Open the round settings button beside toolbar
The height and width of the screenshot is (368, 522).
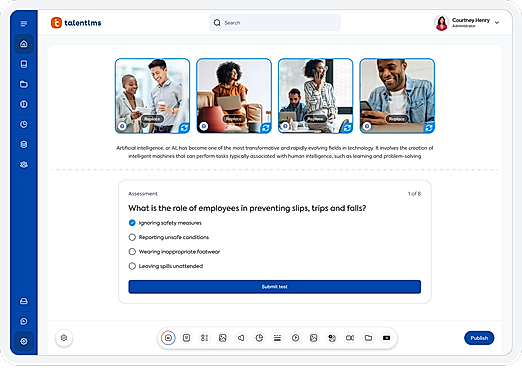pyautogui.click(x=64, y=338)
